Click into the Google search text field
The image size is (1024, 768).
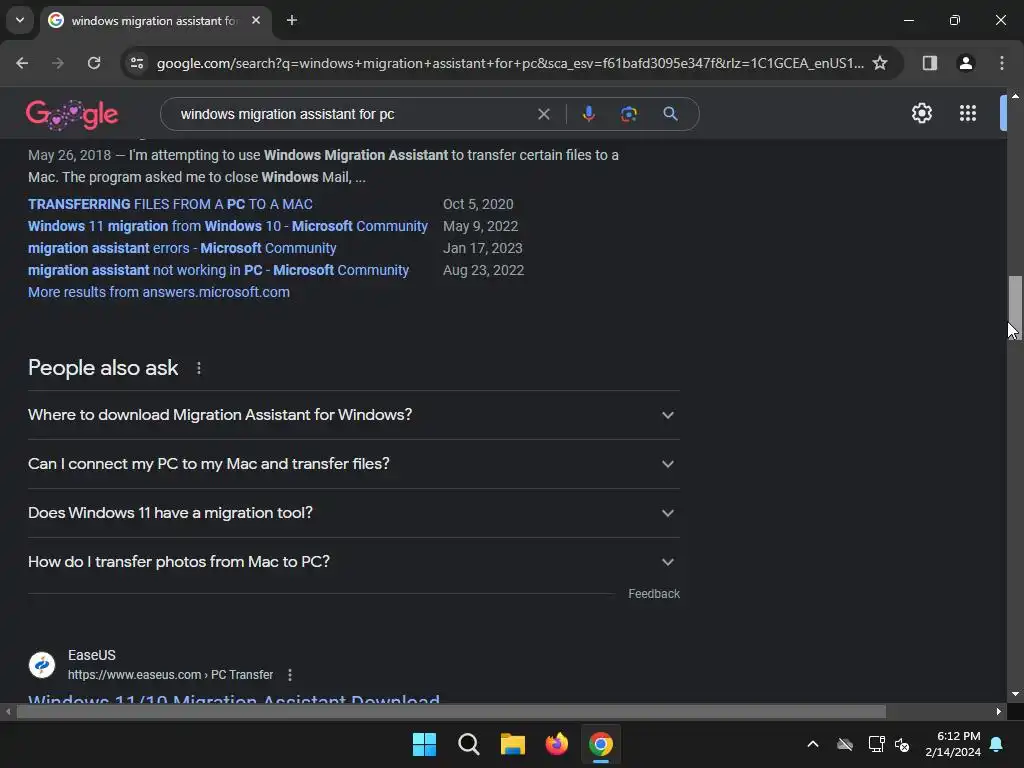pyautogui.click(x=353, y=114)
